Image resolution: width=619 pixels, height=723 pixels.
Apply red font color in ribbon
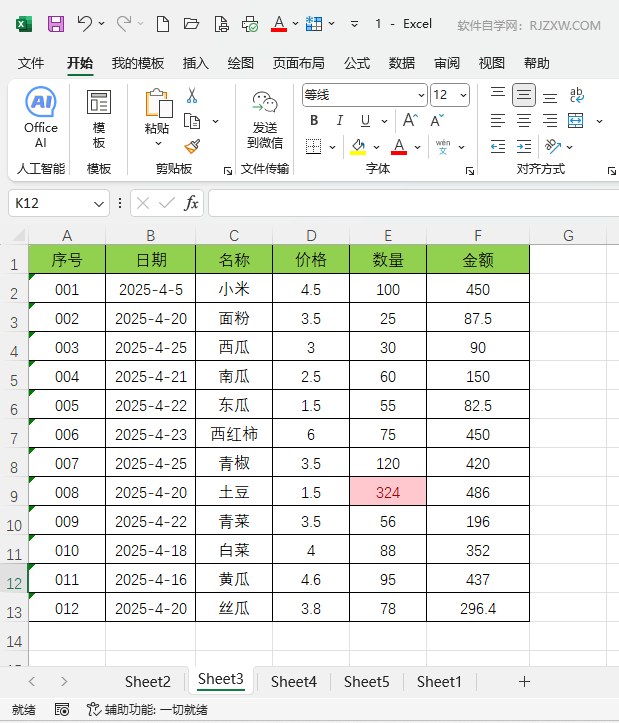[x=399, y=147]
